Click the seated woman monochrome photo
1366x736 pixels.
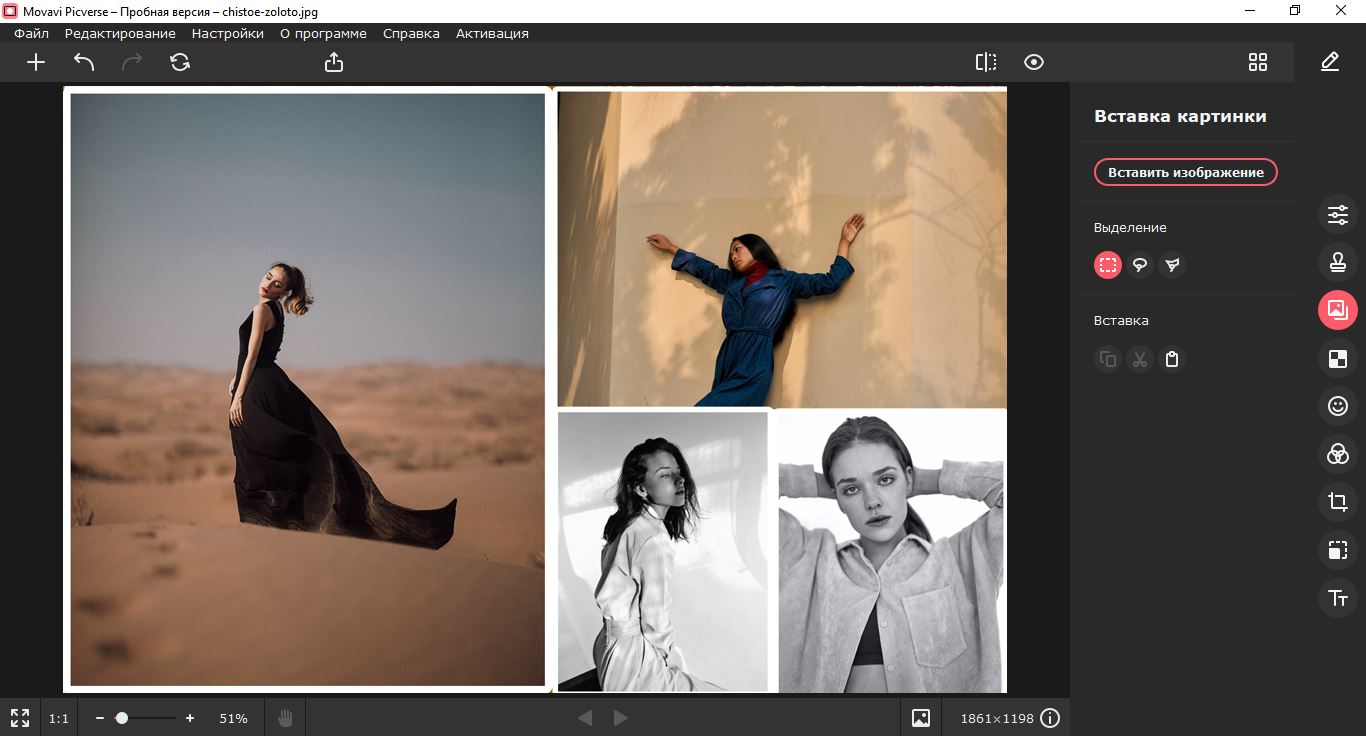(x=662, y=551)
